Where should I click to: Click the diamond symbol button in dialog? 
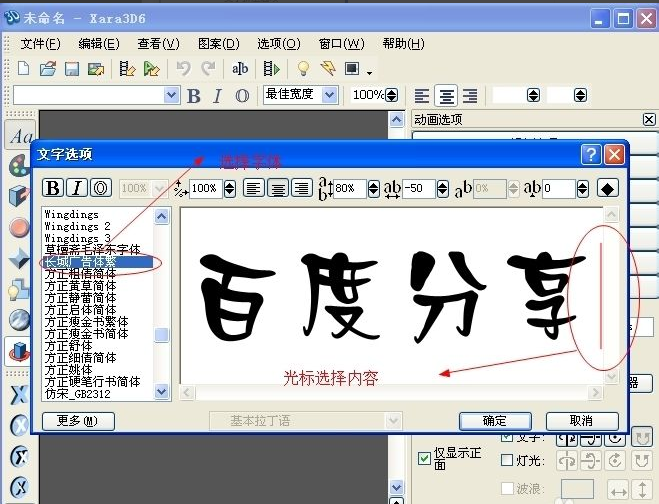[x=607, y=188]
